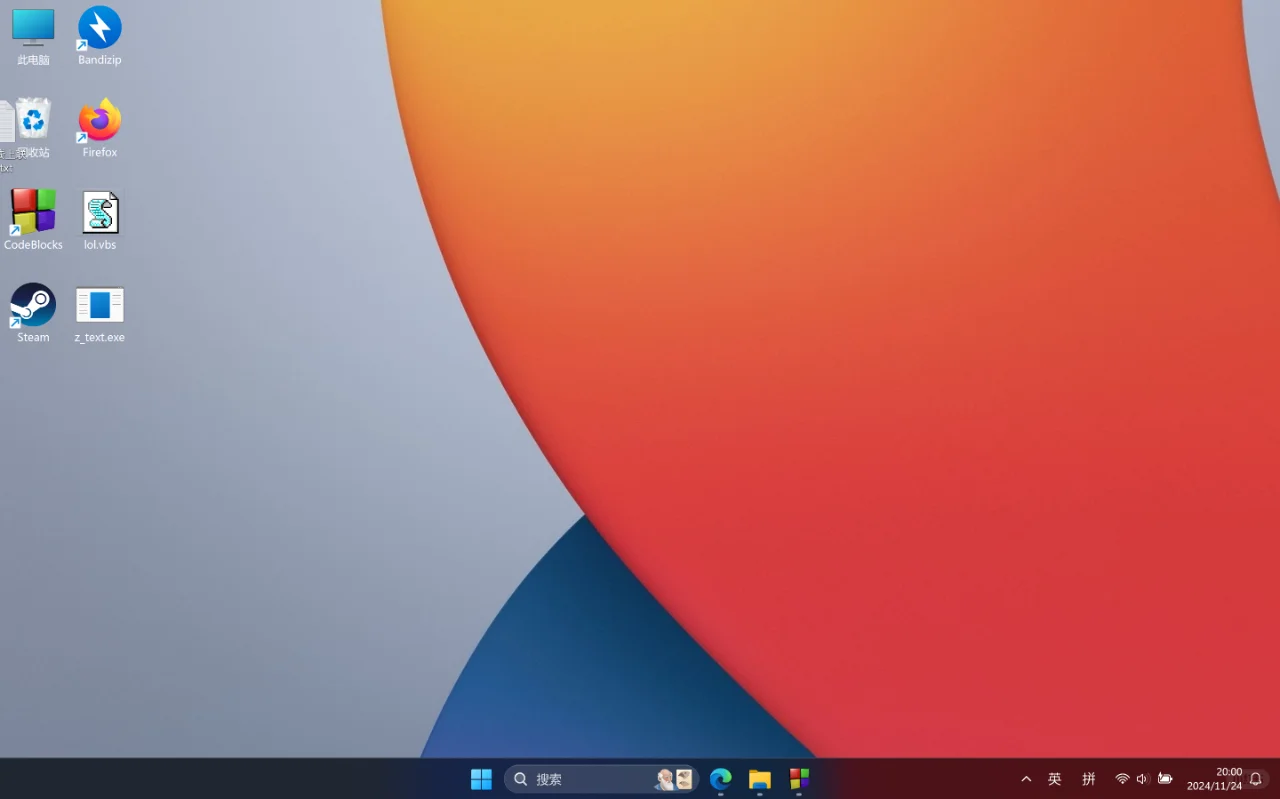Open the notification bell panel

1256,778
